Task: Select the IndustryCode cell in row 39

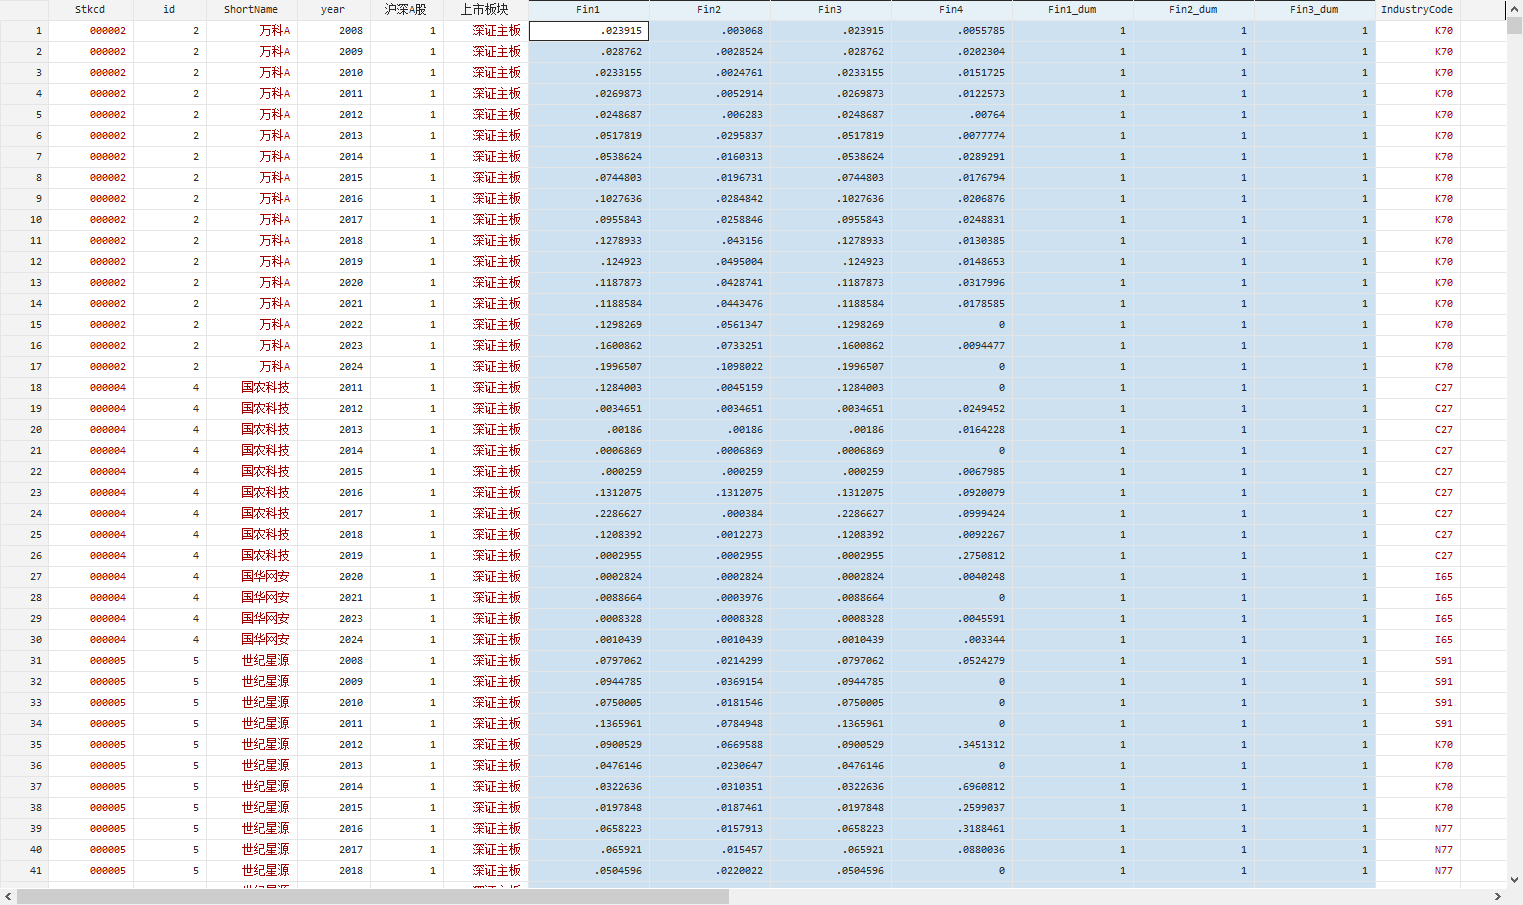Action: click(x=1417, y=829)
